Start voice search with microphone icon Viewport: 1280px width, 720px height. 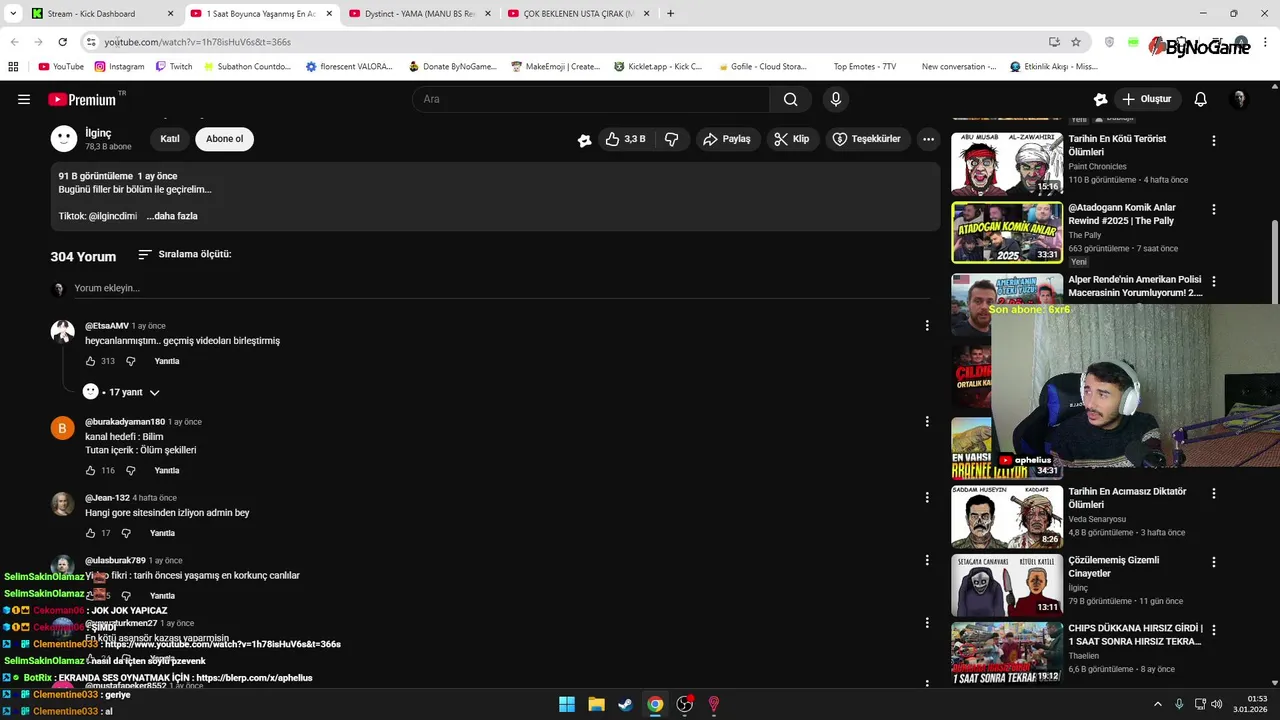coord(836,99)
